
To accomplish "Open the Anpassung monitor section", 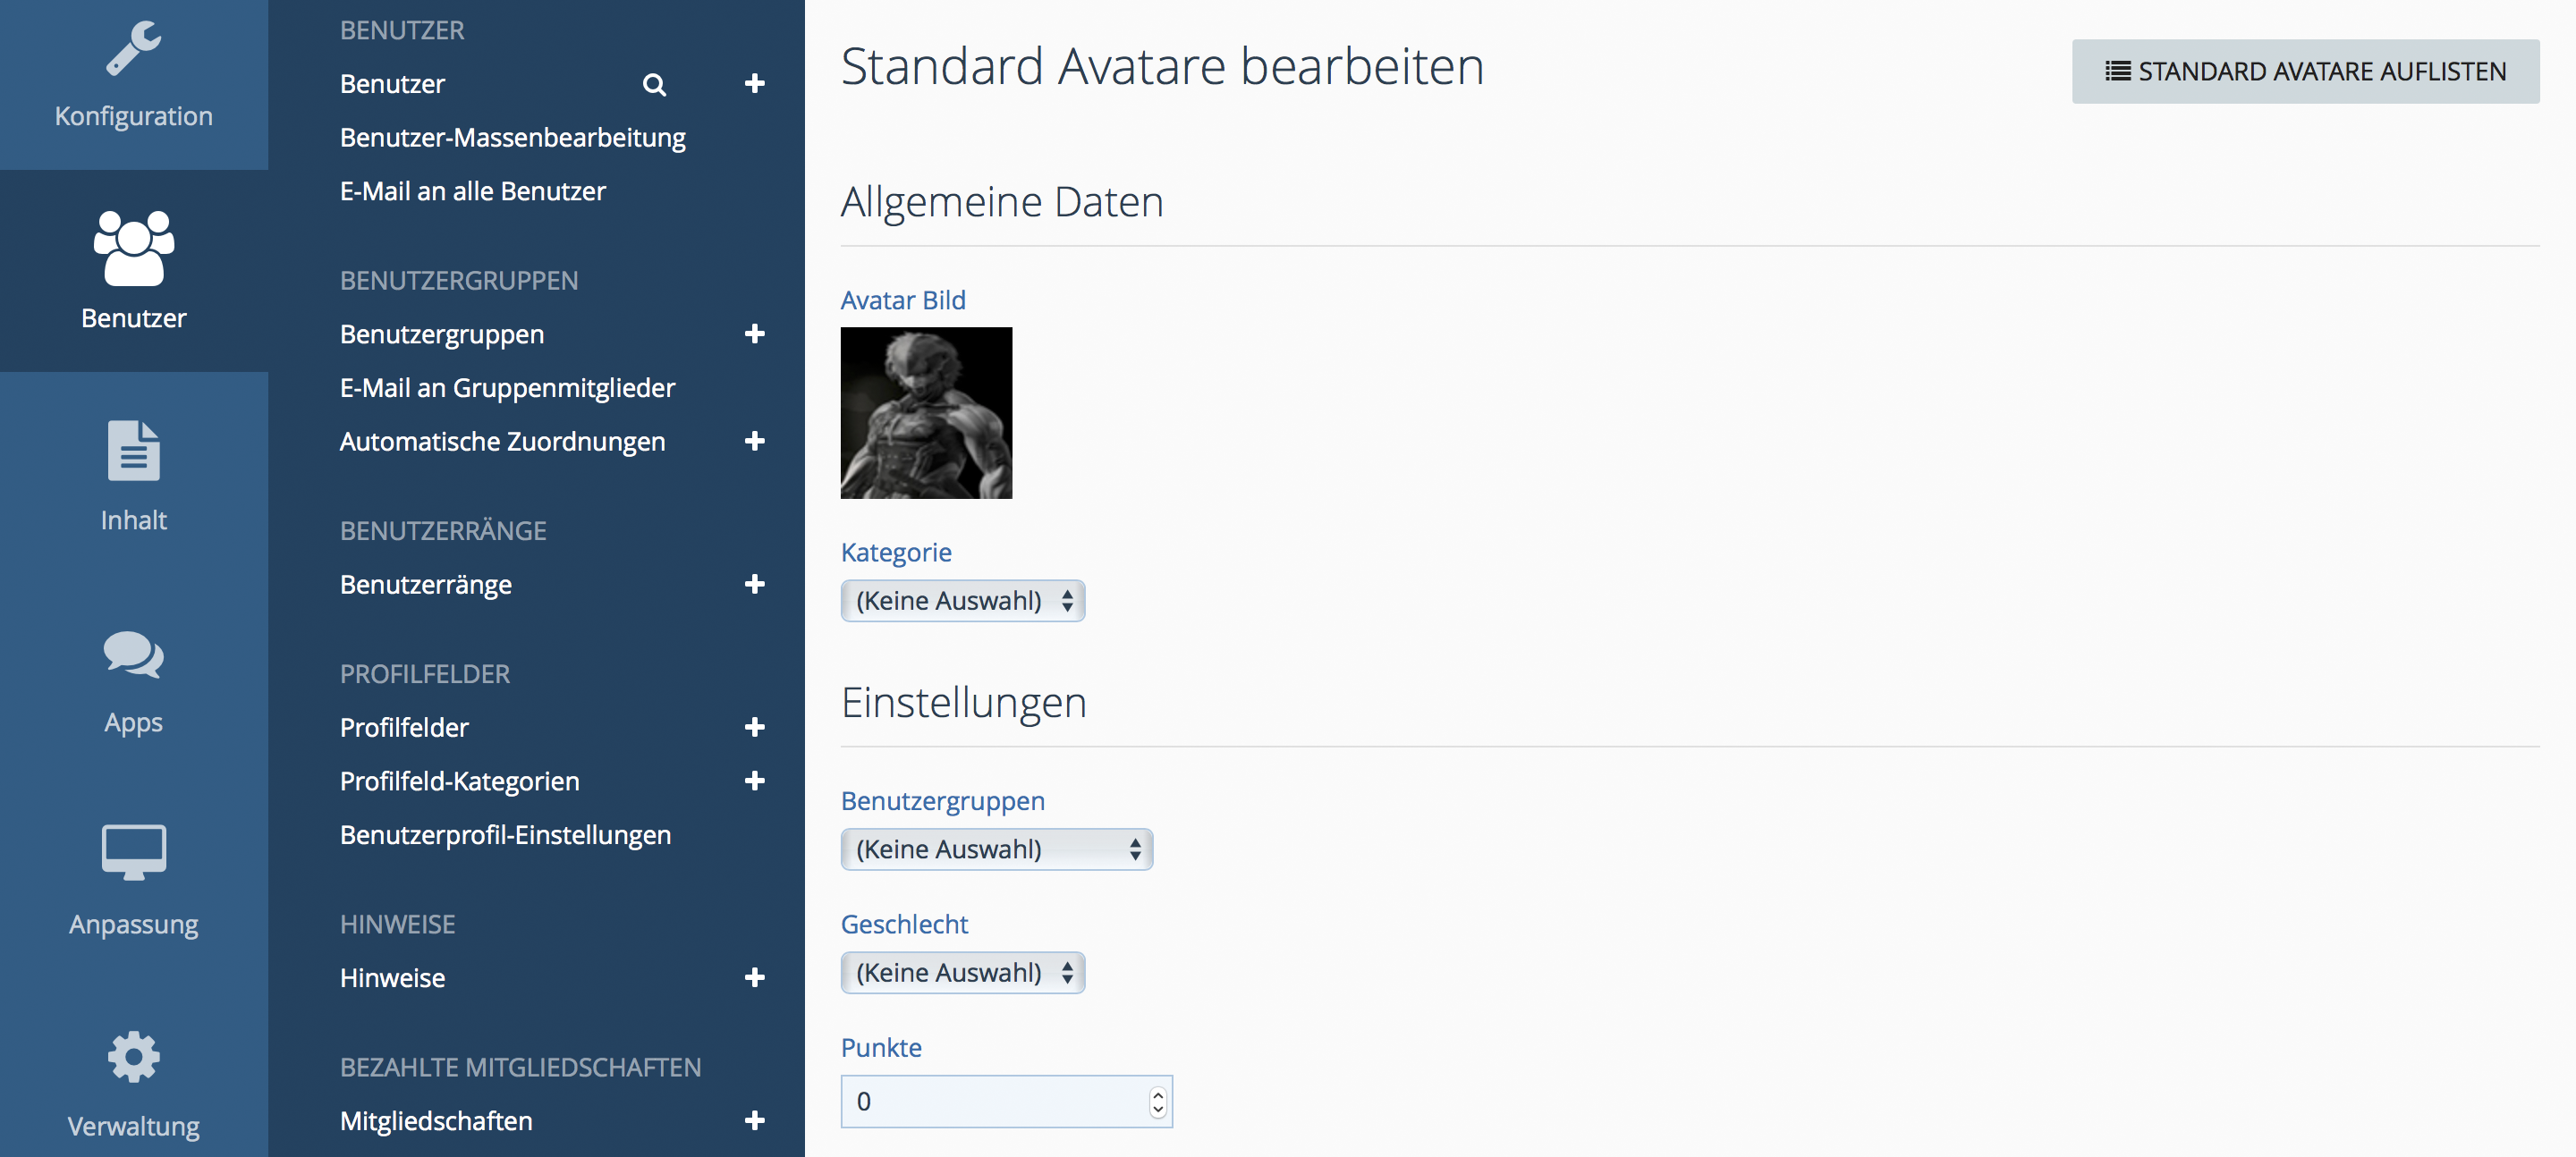I will (x=133, y=880).
